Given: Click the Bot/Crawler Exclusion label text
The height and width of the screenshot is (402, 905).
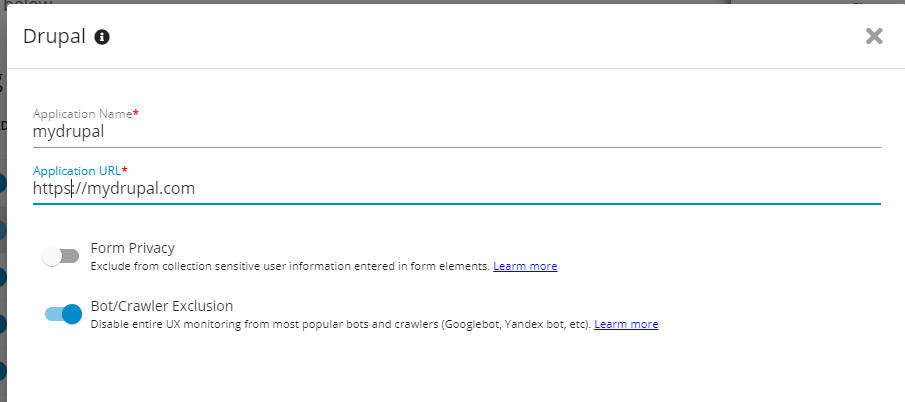Looking at the screenshot, I should [162, 306].
